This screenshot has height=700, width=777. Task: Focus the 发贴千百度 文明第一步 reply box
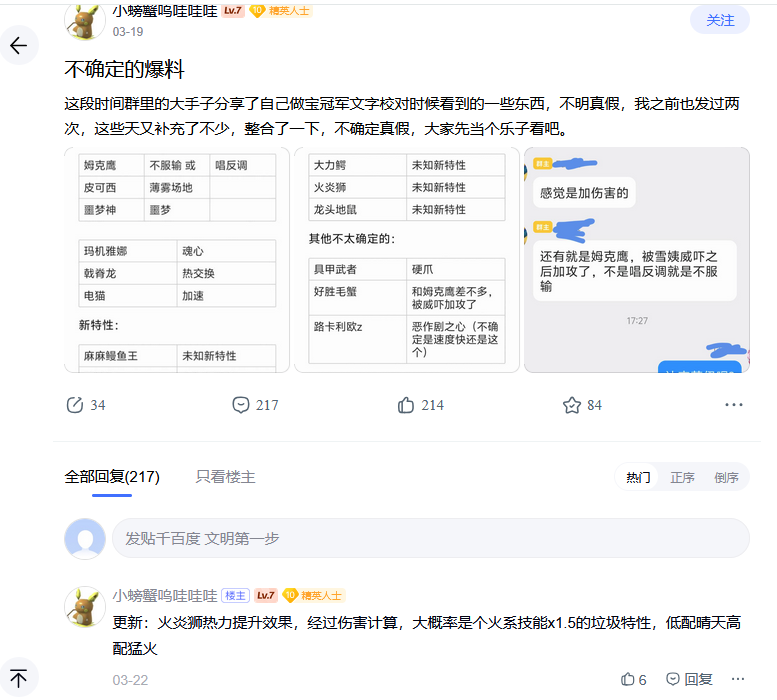tap(431, 538)
